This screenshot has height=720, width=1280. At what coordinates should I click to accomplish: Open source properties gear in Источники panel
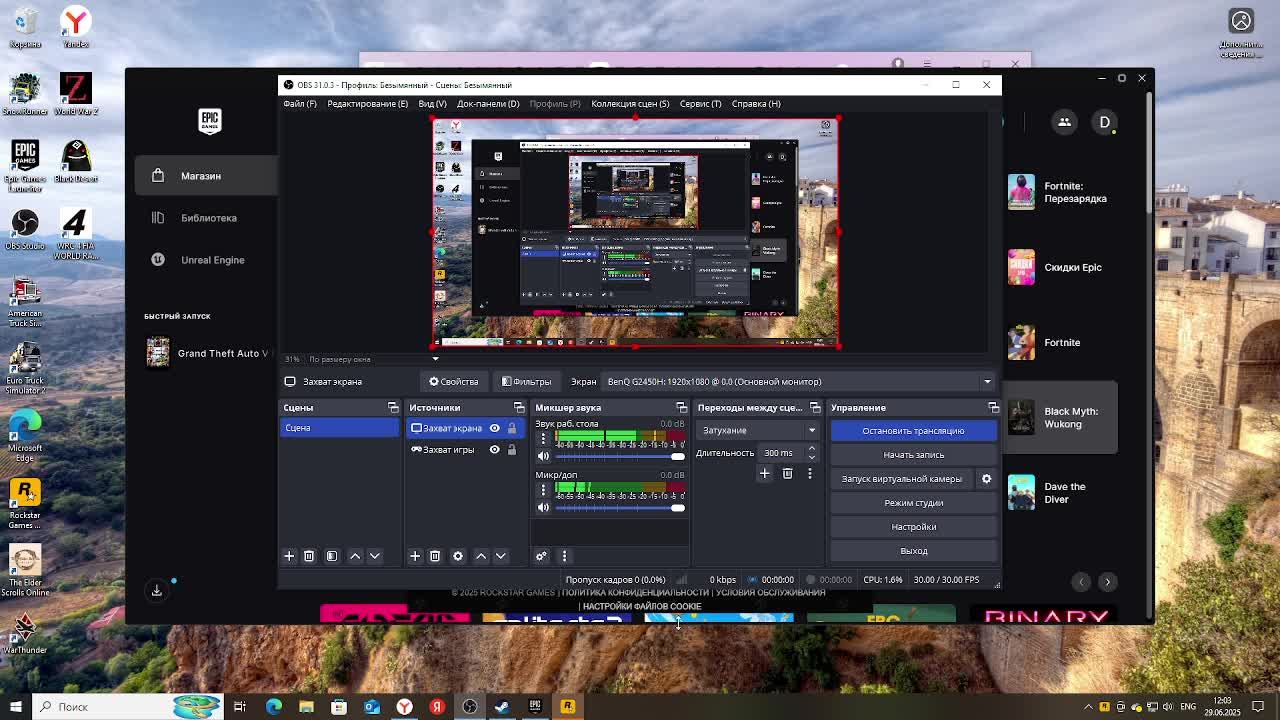458,556
